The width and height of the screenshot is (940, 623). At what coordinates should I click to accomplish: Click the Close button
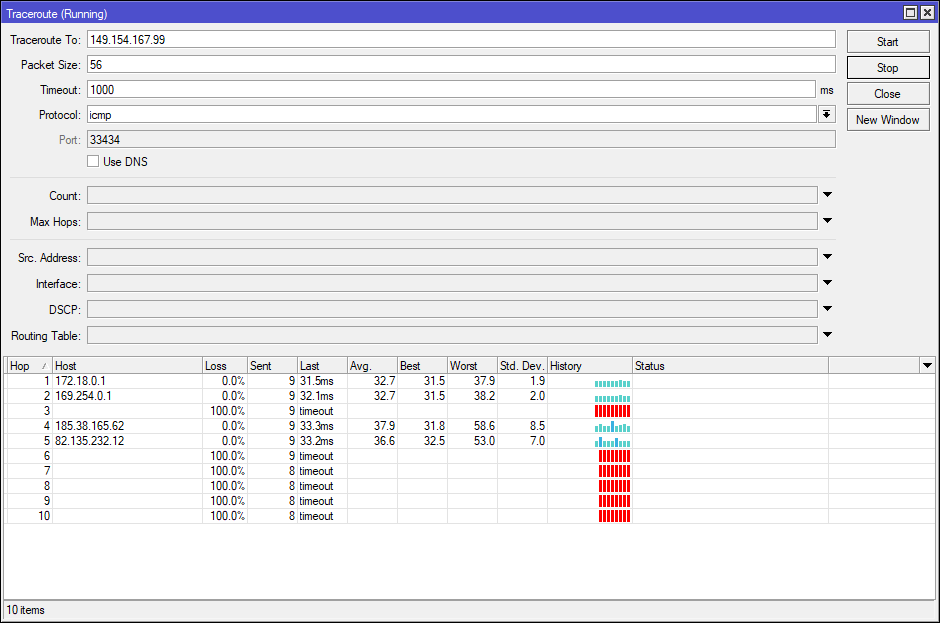tap(888, 94)
